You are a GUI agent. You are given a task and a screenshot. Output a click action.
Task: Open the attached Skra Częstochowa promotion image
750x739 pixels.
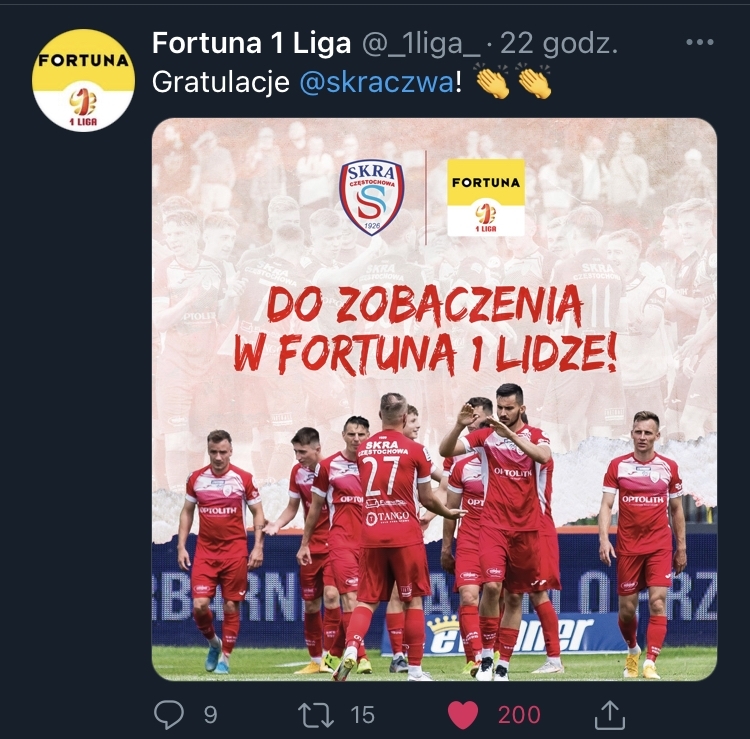click(x=434, y=399)
